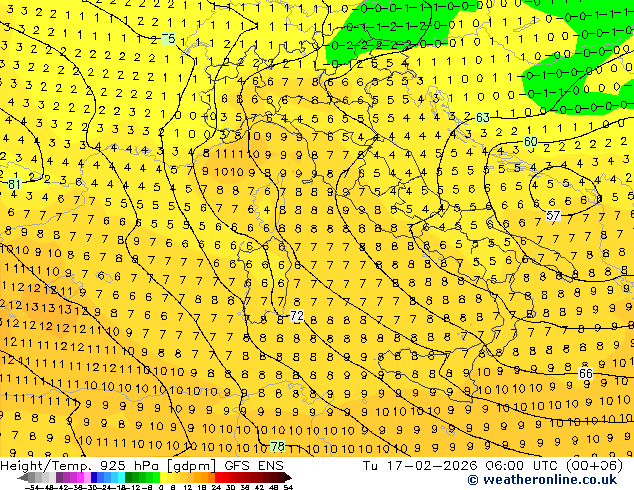Click the contour label 78

(x=277, y=446)
